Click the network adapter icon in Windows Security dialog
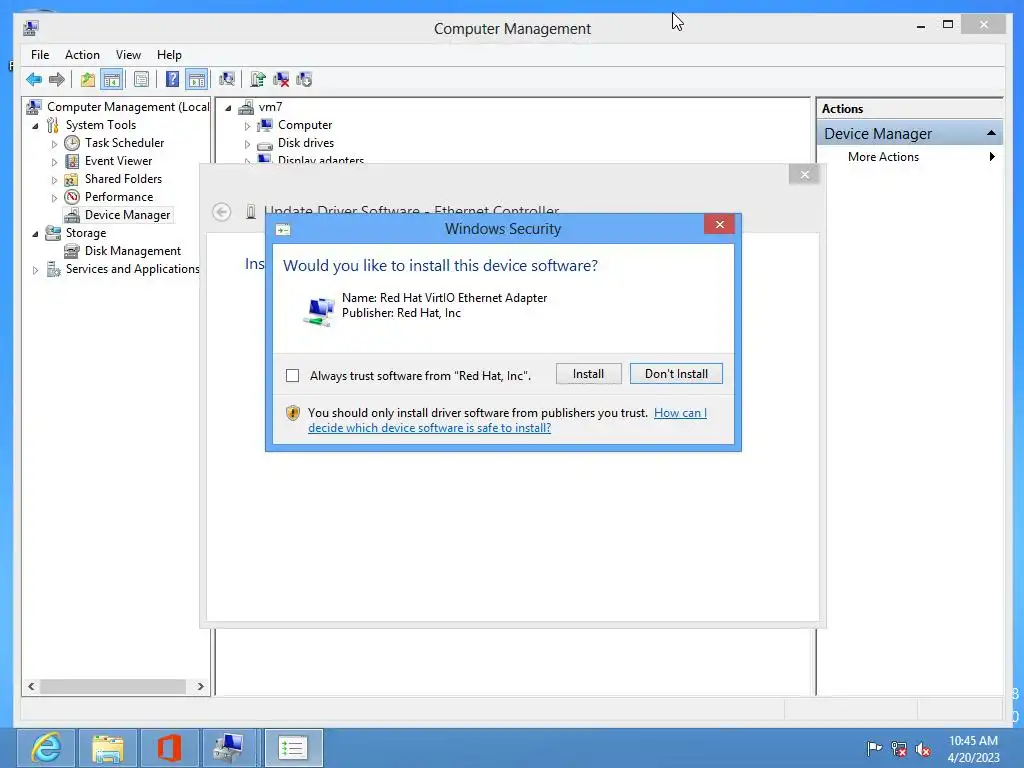Screen dimensions: 1024x768 click(319, 310)
